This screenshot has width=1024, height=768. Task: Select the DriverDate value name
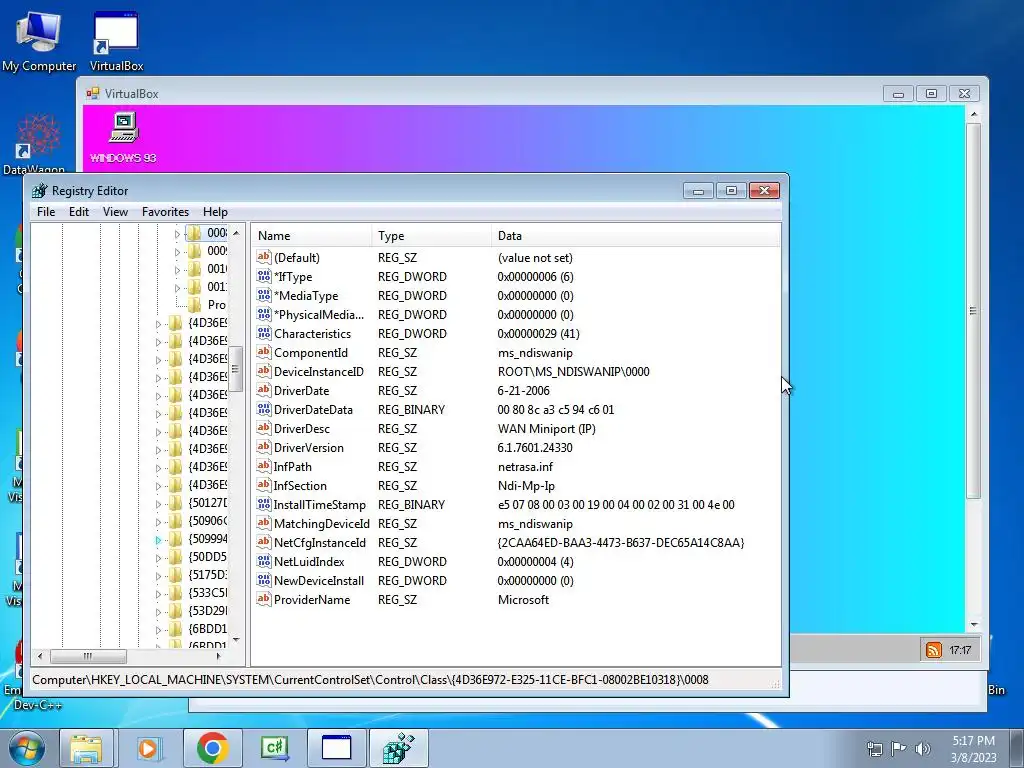click(x=301, y=391)
